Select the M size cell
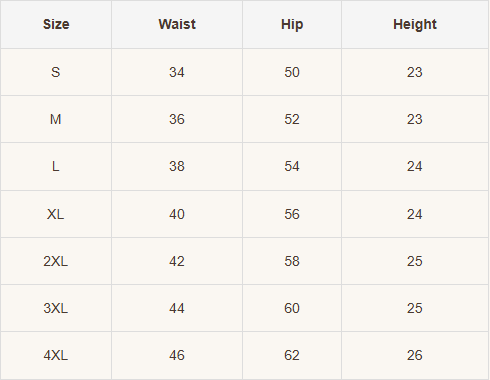 tap(56, 119)
